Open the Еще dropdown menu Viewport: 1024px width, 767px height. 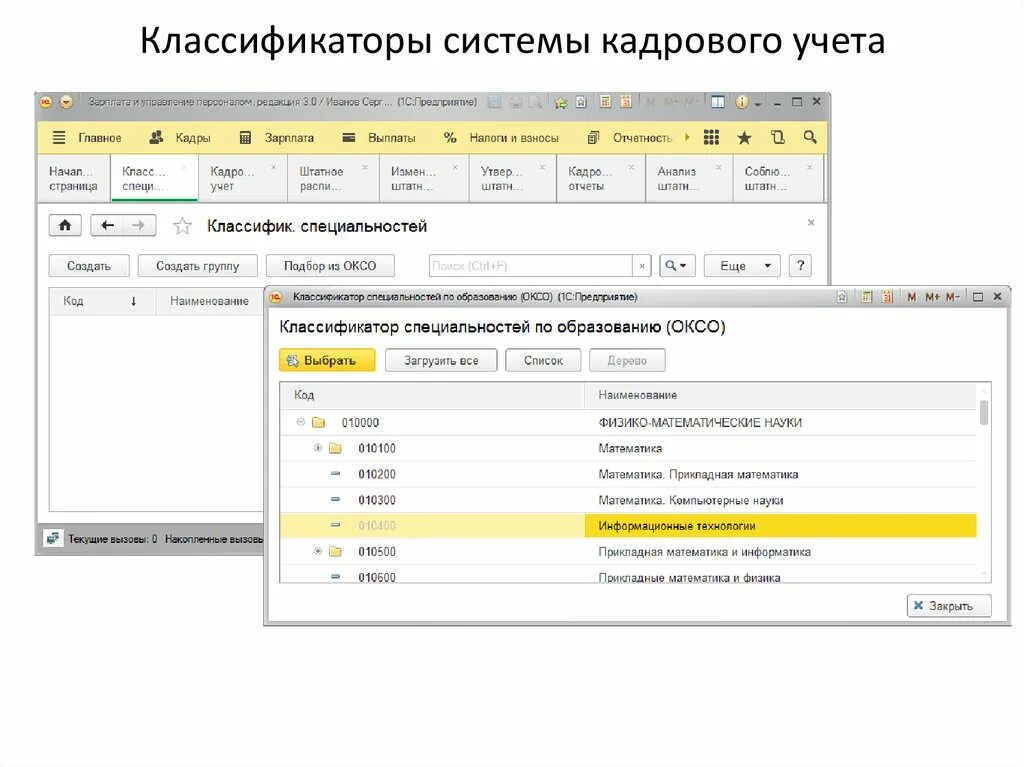(x=742, y=265)
